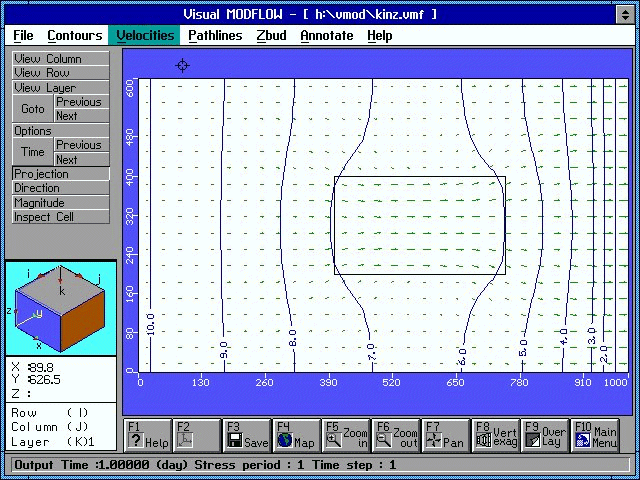Click the F1 Help question-mark icon

click(136, 441)
